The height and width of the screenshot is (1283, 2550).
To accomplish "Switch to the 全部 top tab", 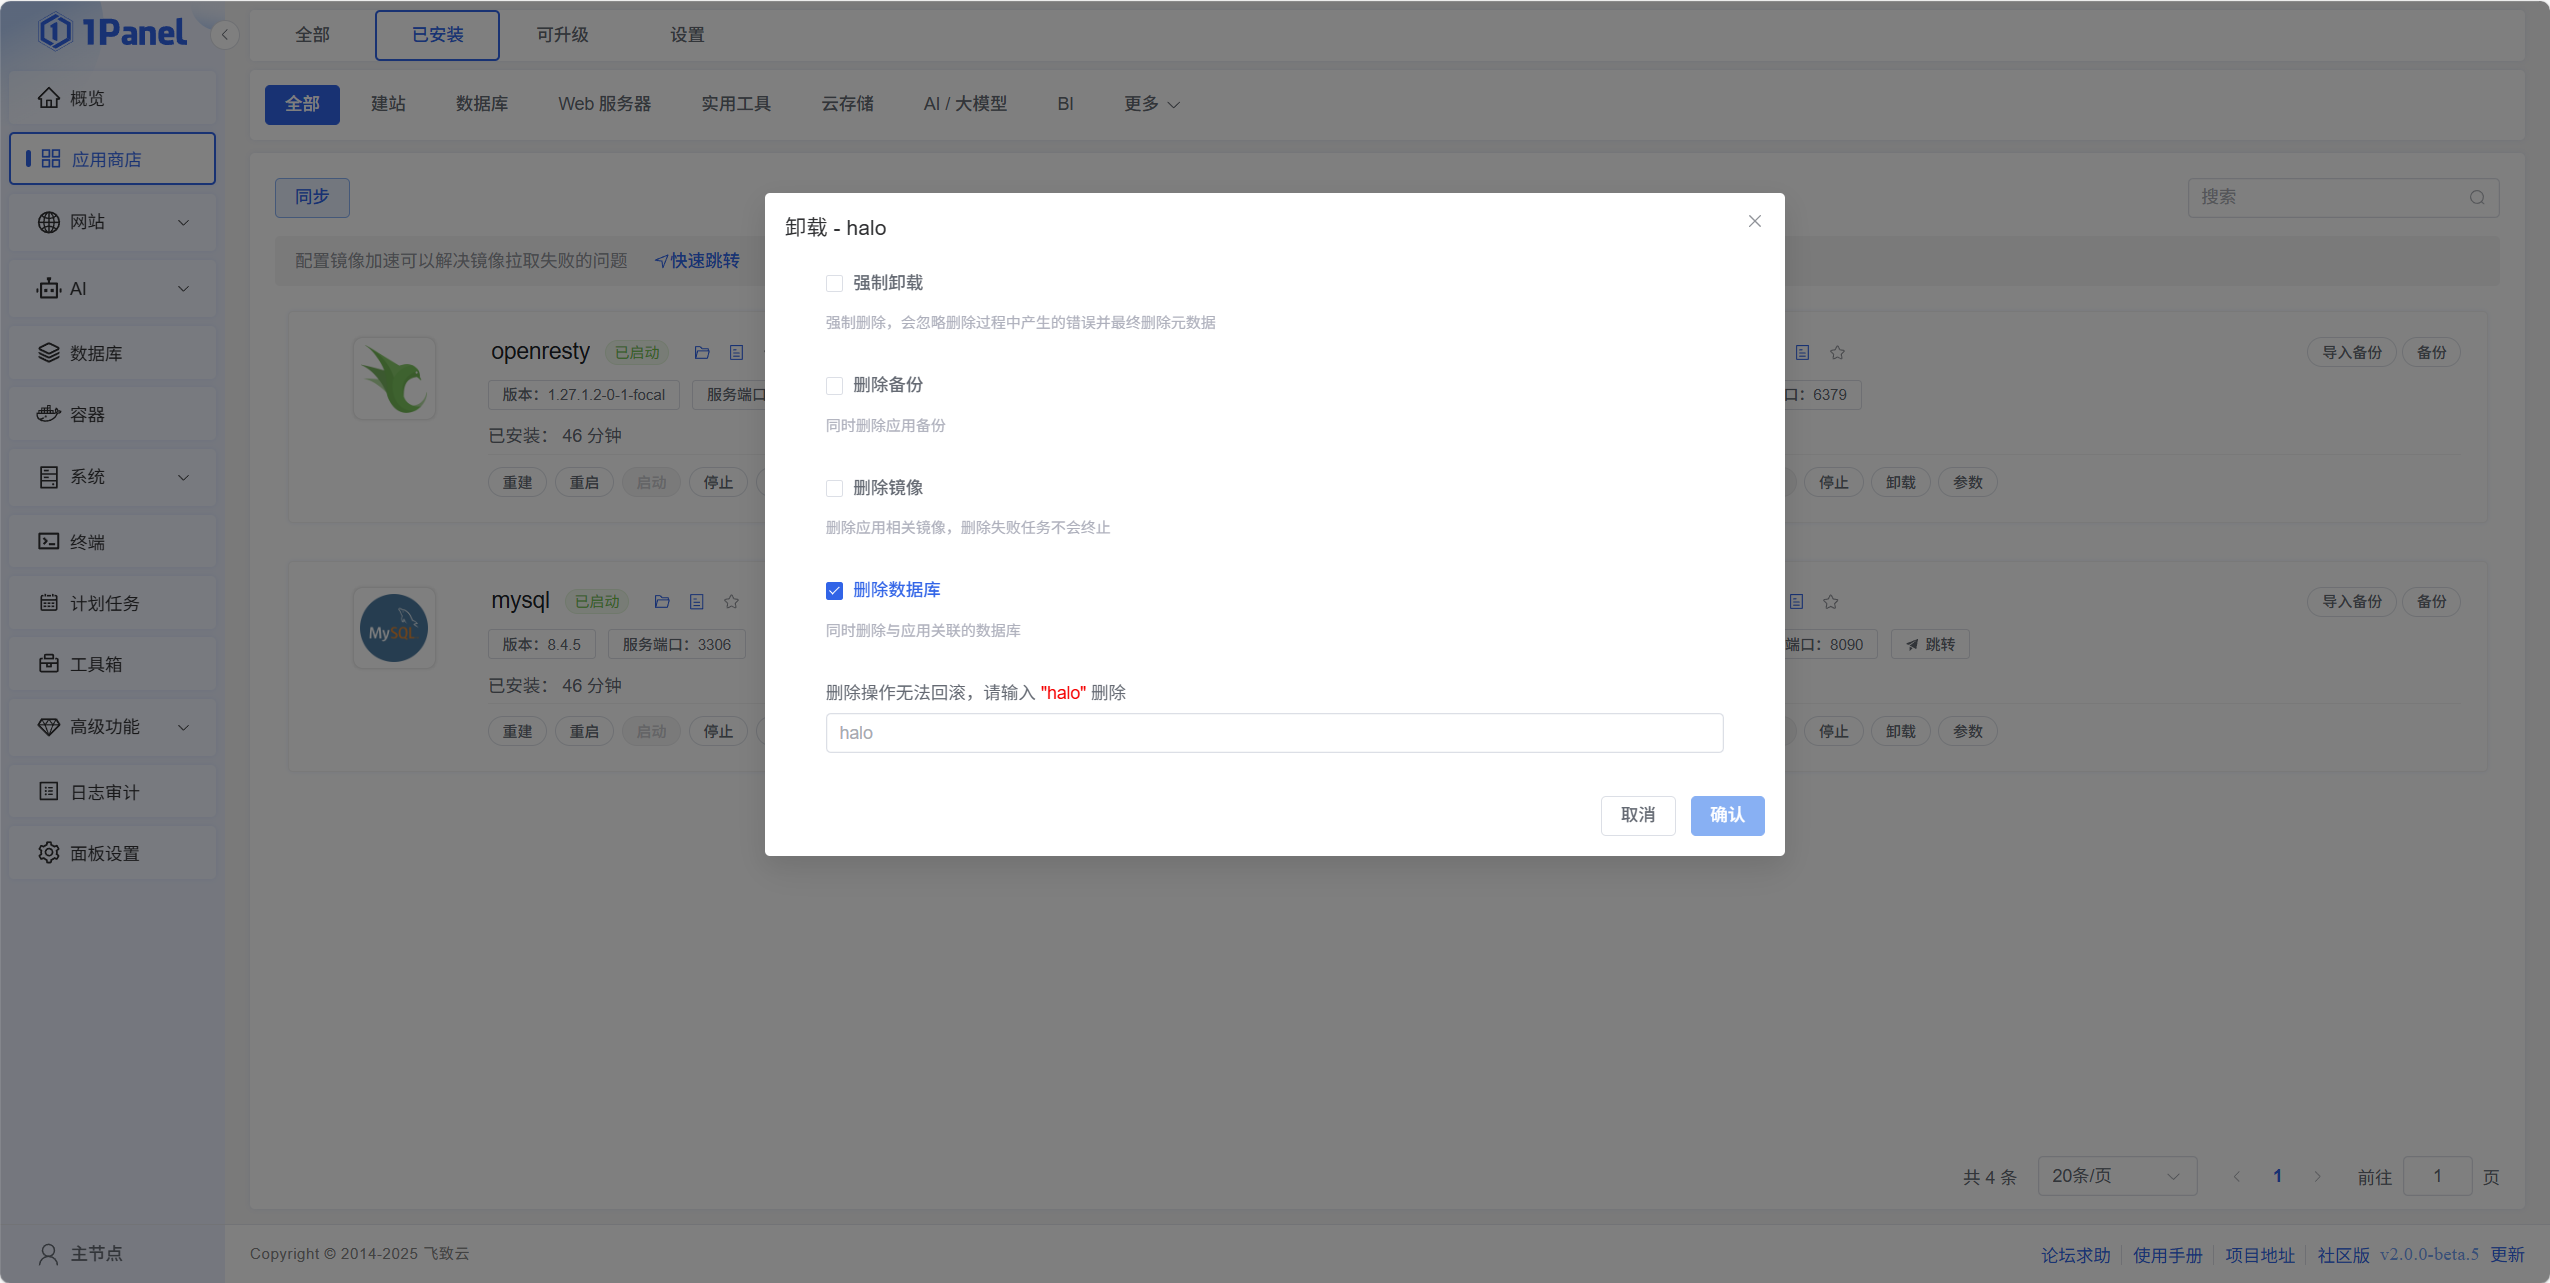I will point(312,35).
